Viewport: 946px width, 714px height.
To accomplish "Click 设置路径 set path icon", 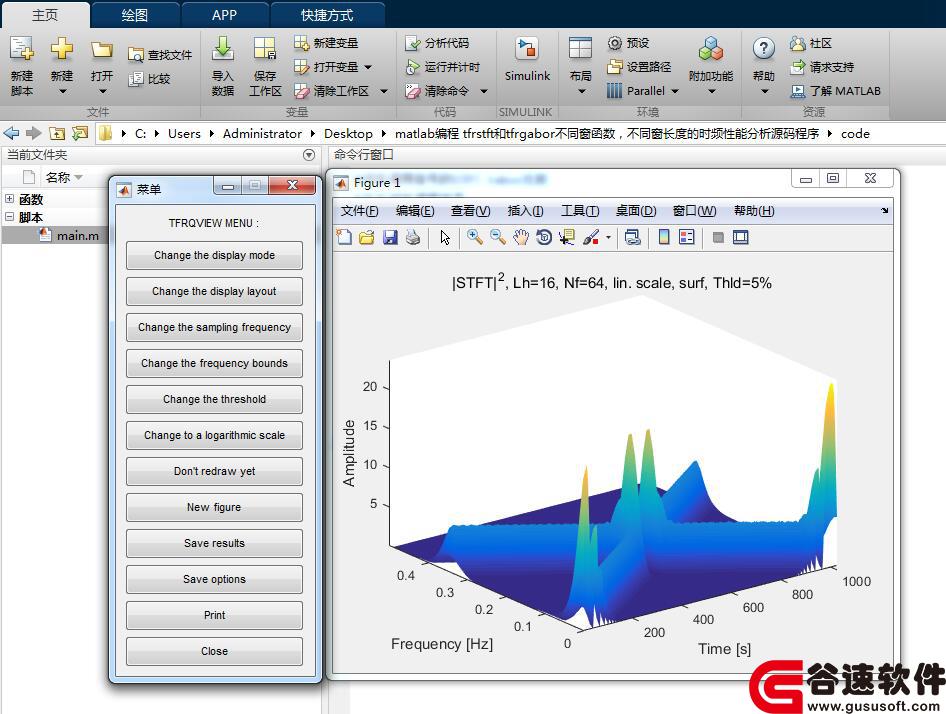I will [614, 66].
